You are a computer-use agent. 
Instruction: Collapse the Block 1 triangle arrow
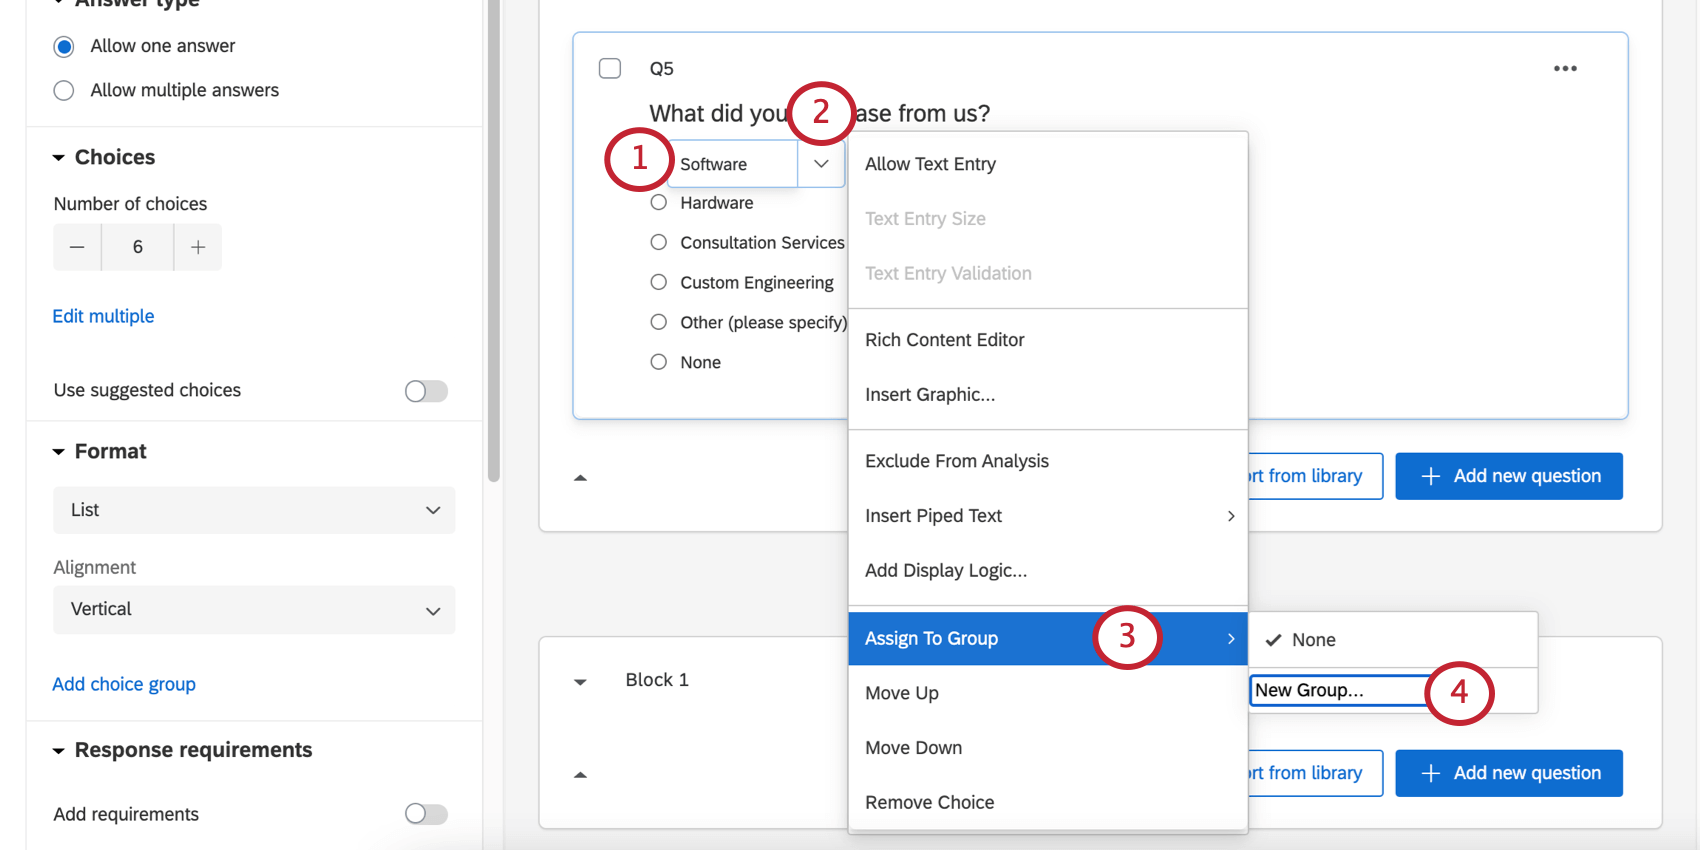tap(580, 682)
